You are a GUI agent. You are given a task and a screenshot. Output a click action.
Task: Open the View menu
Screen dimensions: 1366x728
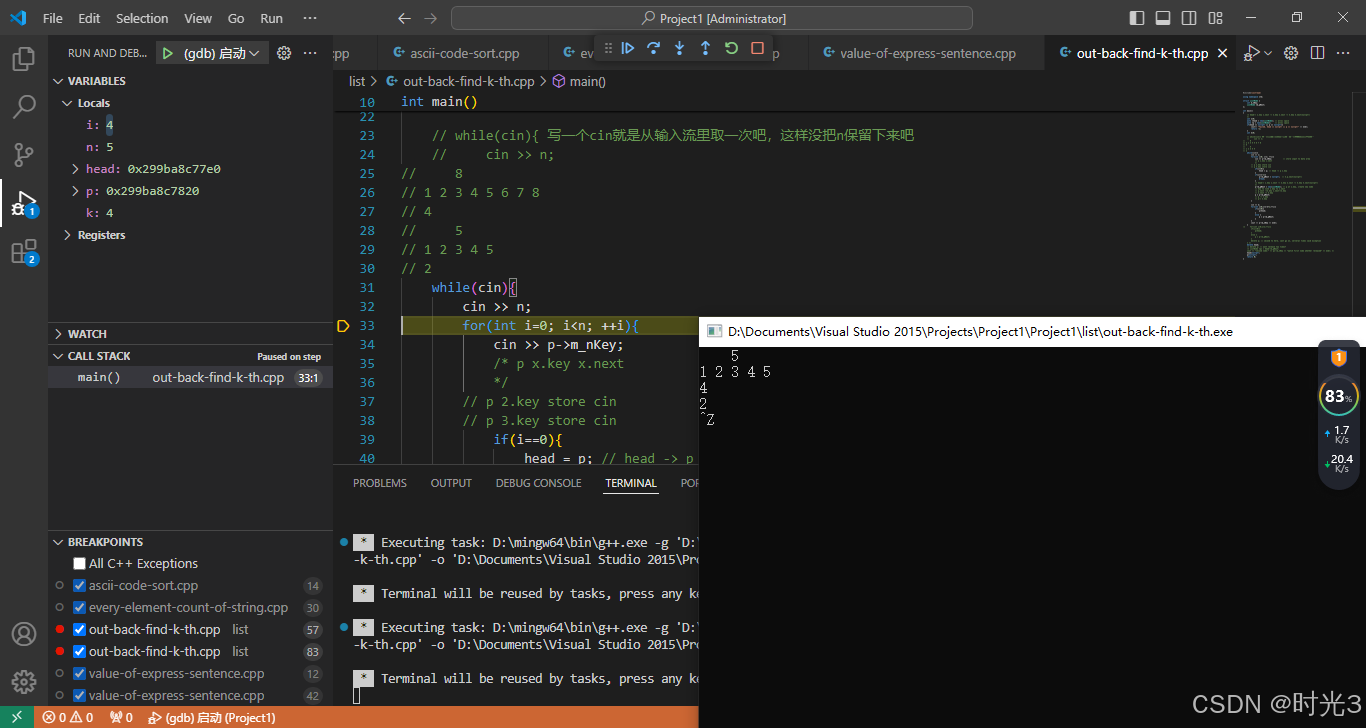click(x=198, y=18)
